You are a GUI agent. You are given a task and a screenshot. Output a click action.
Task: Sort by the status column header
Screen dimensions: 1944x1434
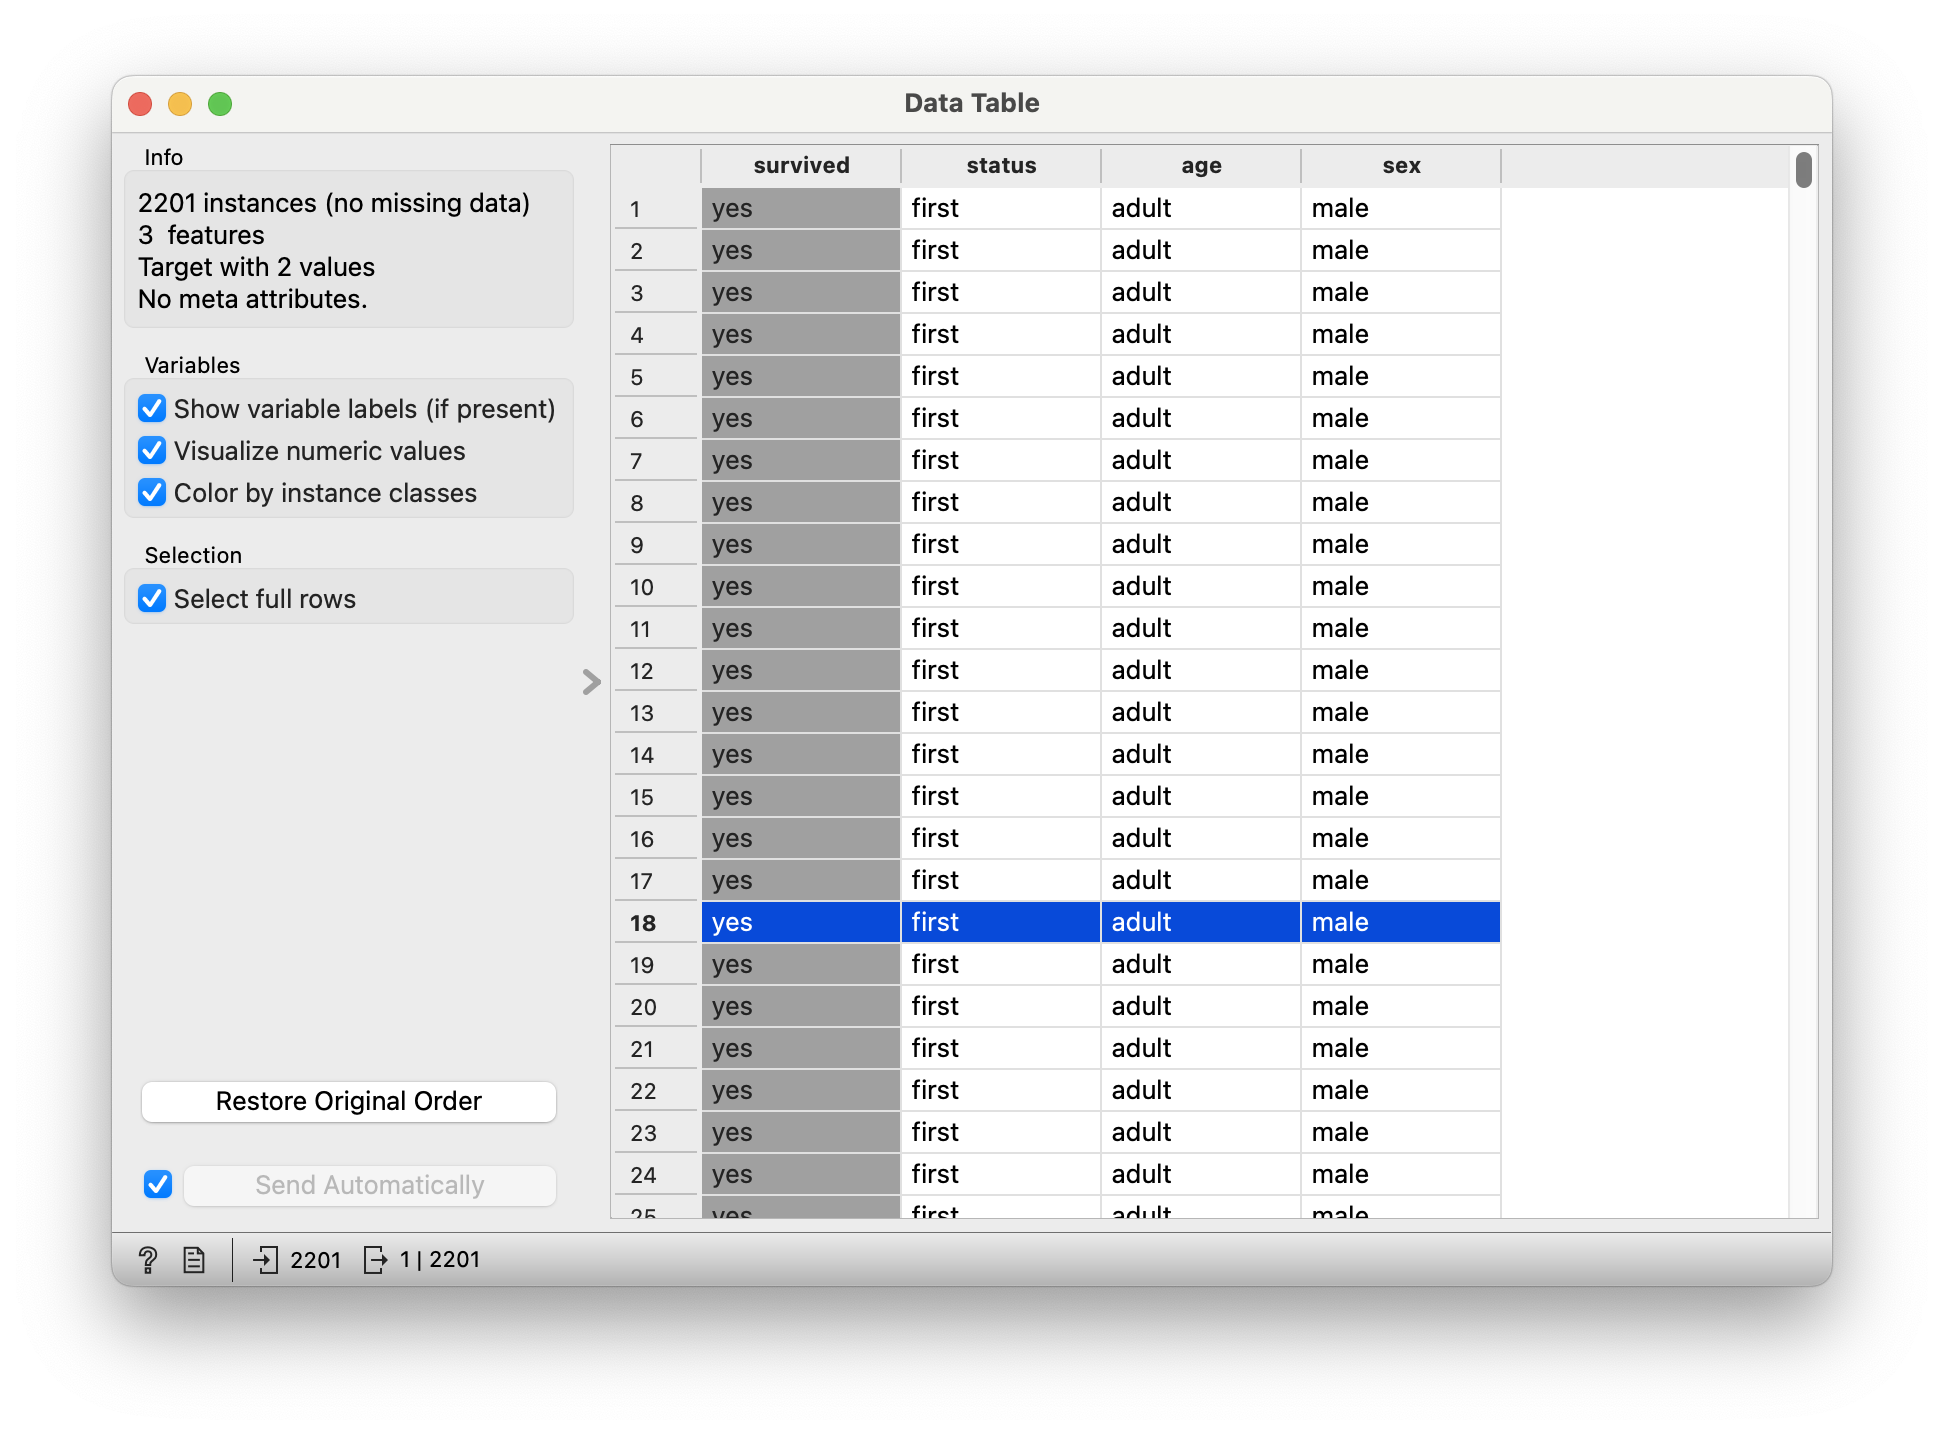[1001, 166]
